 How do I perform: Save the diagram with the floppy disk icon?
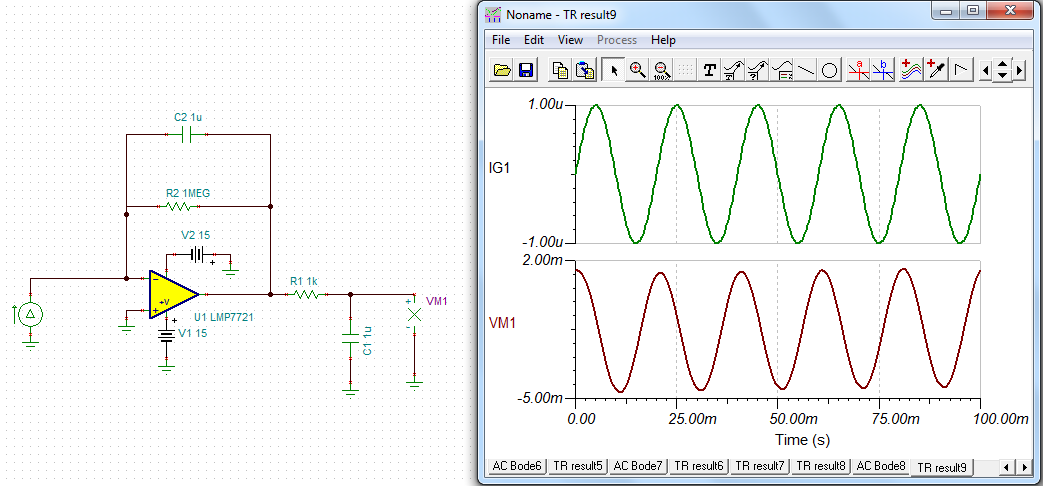point(526,70)
